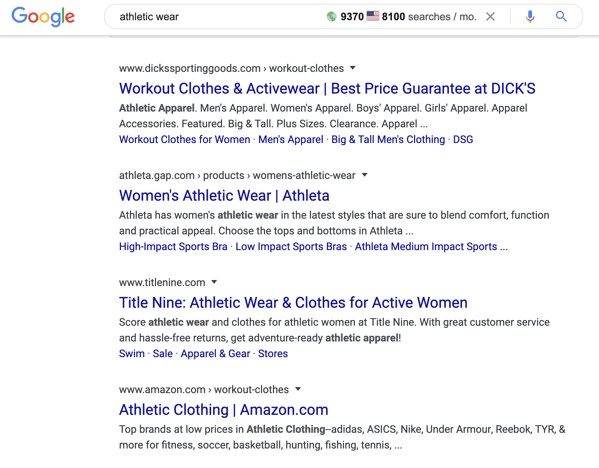Expand dropdown arrow next to athleta.gap.com URL
This screenshot has height=468, width=599.
364,175
